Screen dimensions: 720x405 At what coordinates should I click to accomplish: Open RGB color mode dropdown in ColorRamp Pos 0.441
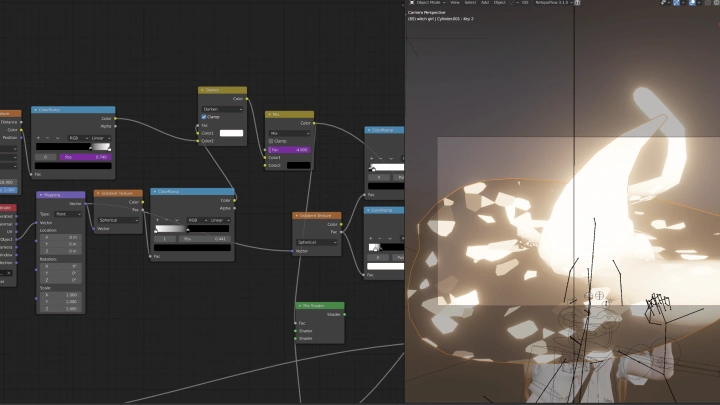197,220
